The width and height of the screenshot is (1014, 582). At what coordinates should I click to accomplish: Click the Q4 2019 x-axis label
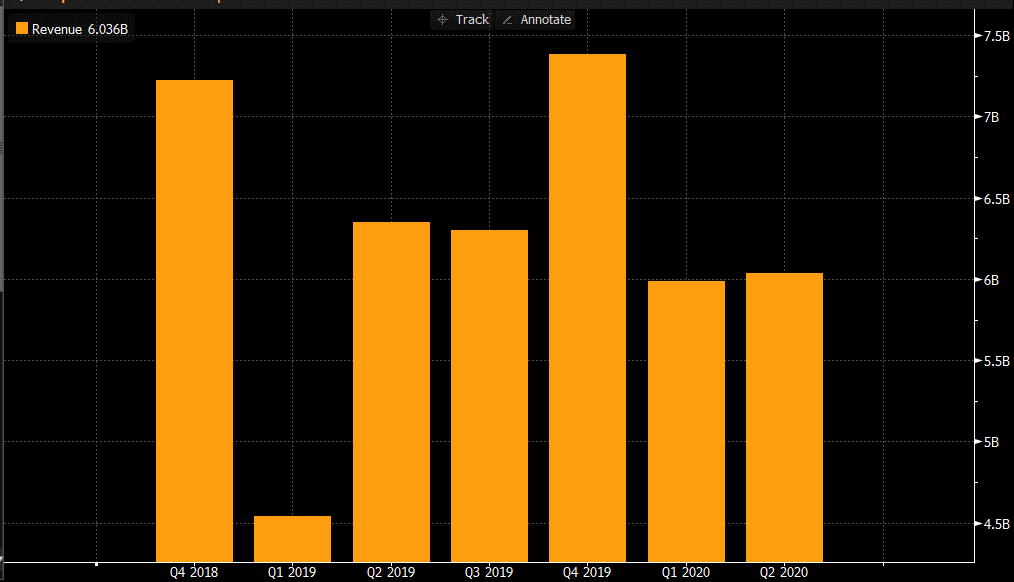coord(587,573)
